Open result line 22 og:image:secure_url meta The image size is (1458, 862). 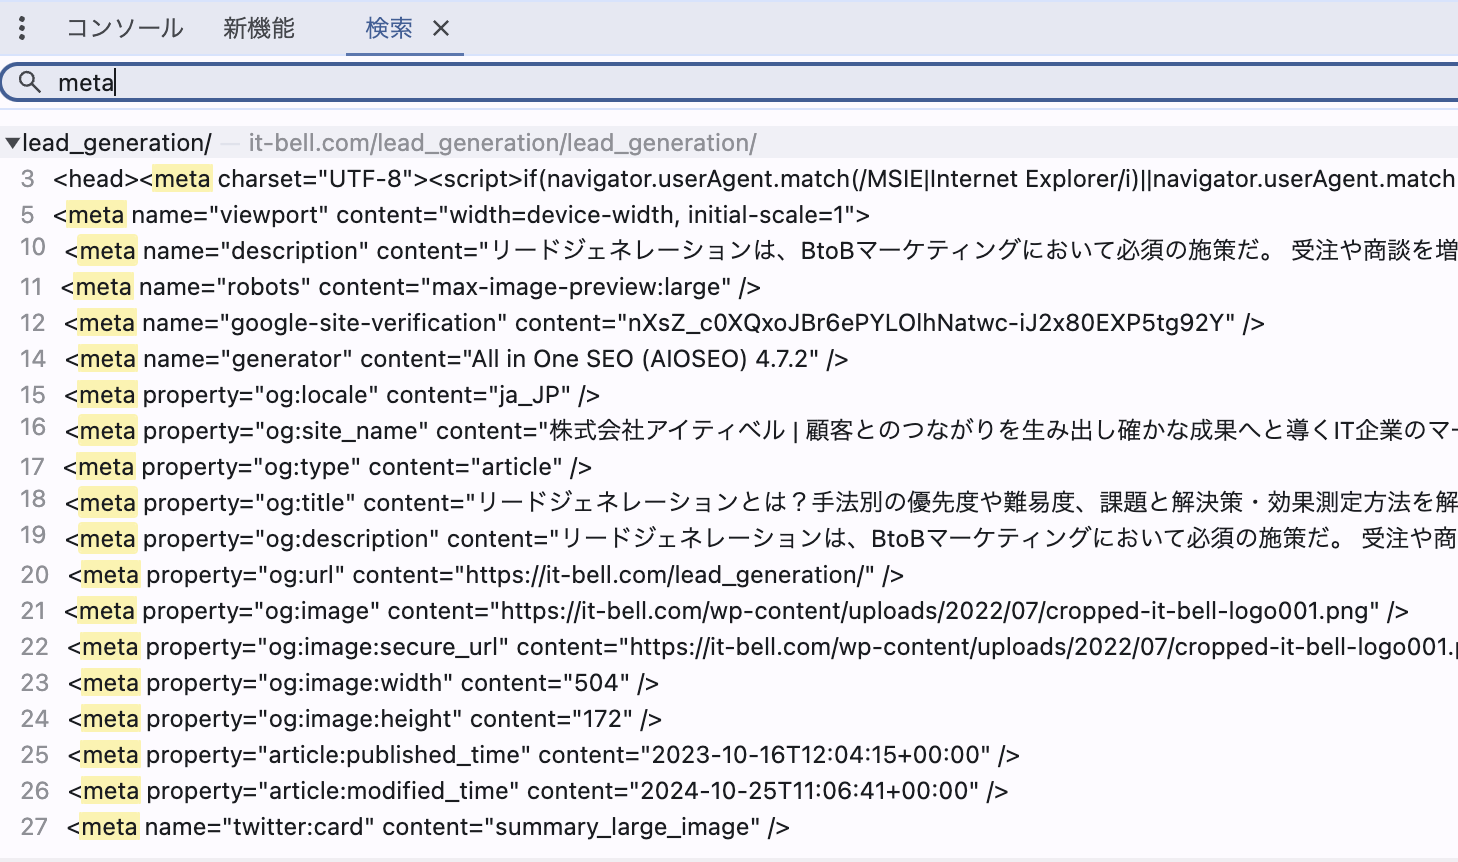pyautogui.click(x=729, y=647)
